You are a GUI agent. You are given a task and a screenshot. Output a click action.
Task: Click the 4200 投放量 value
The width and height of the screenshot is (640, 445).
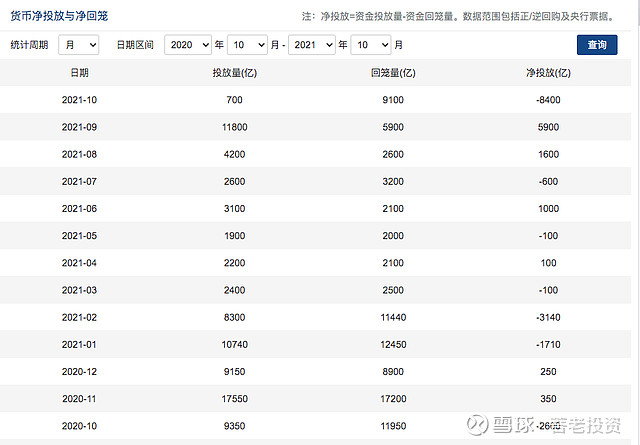point(234,154)
